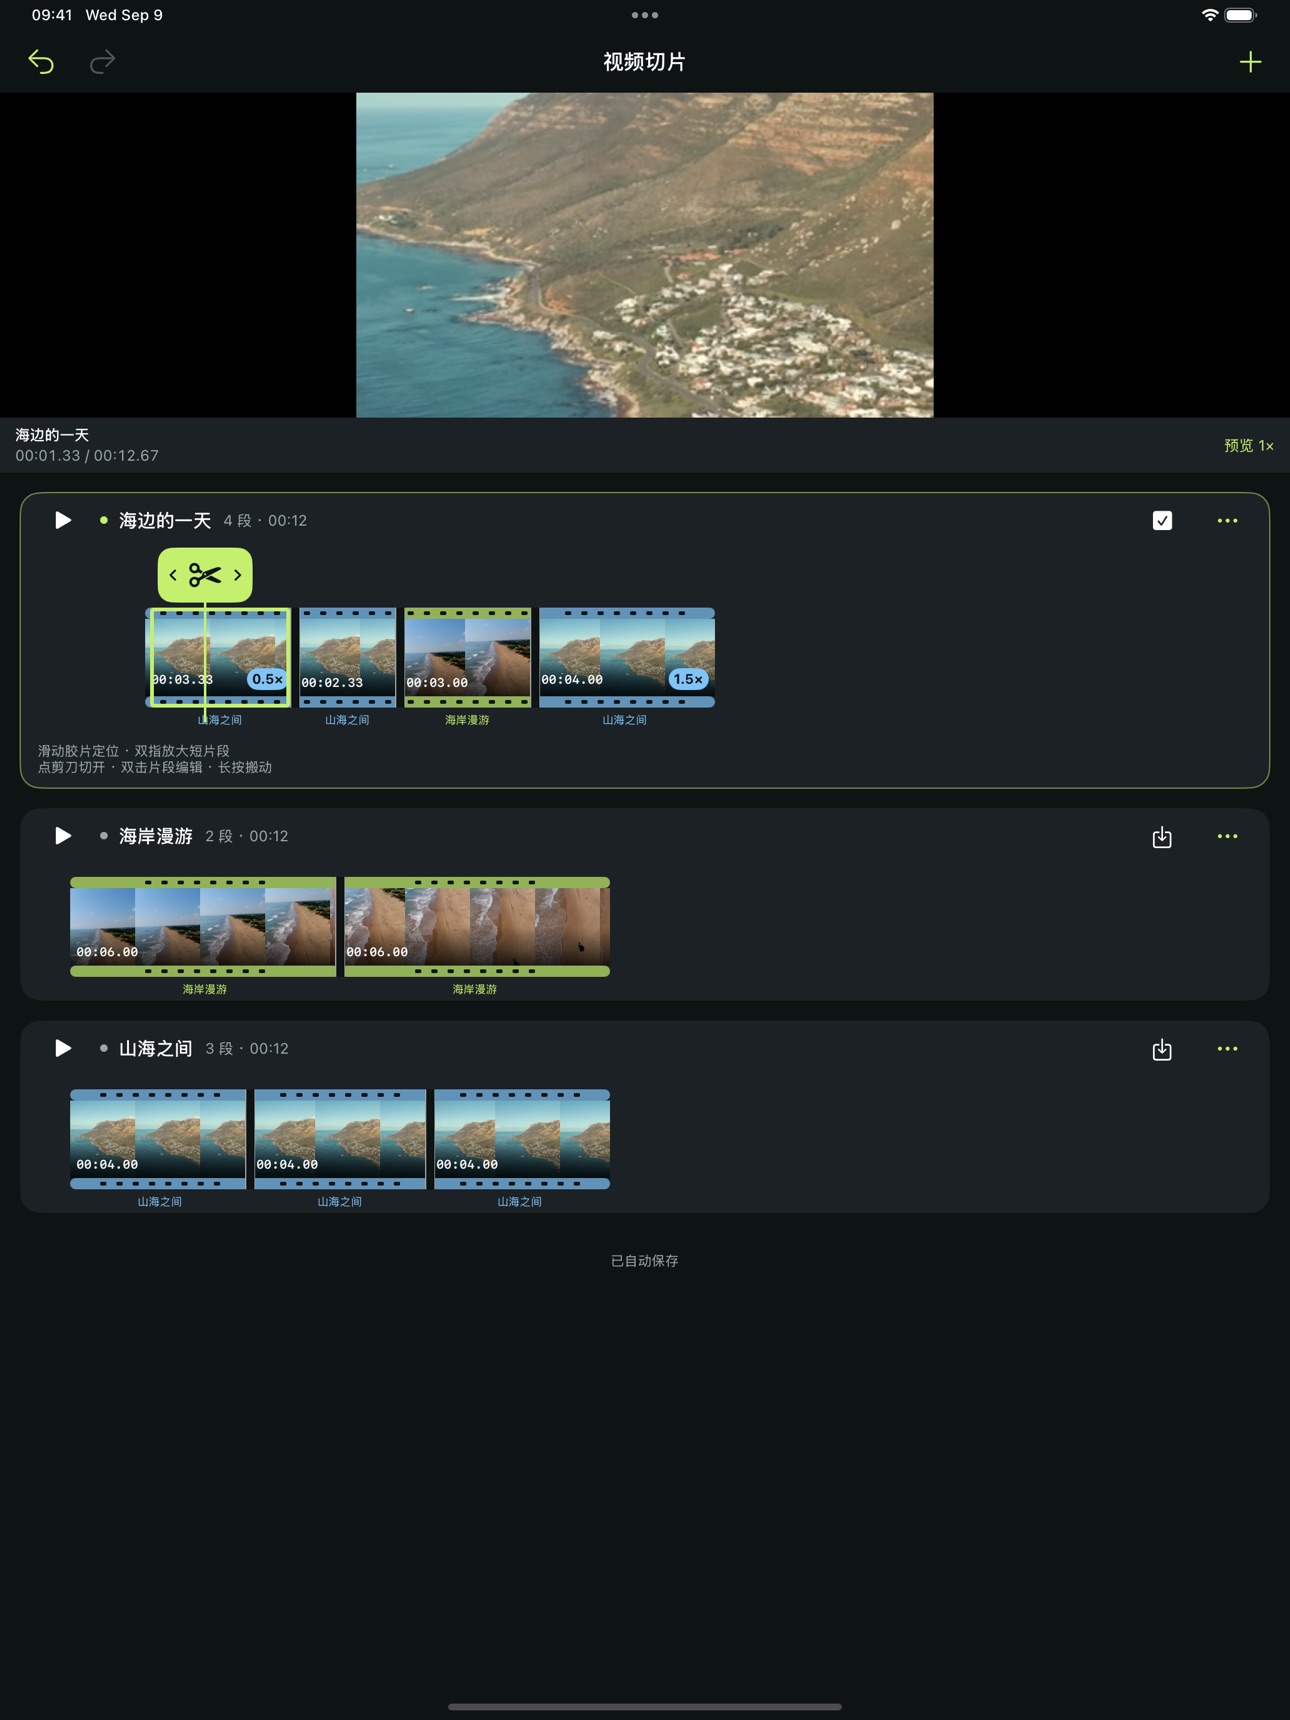Screen dimensions: 1290x1720
Task: Play the 山海之间 sequence
Action: 62,1048
